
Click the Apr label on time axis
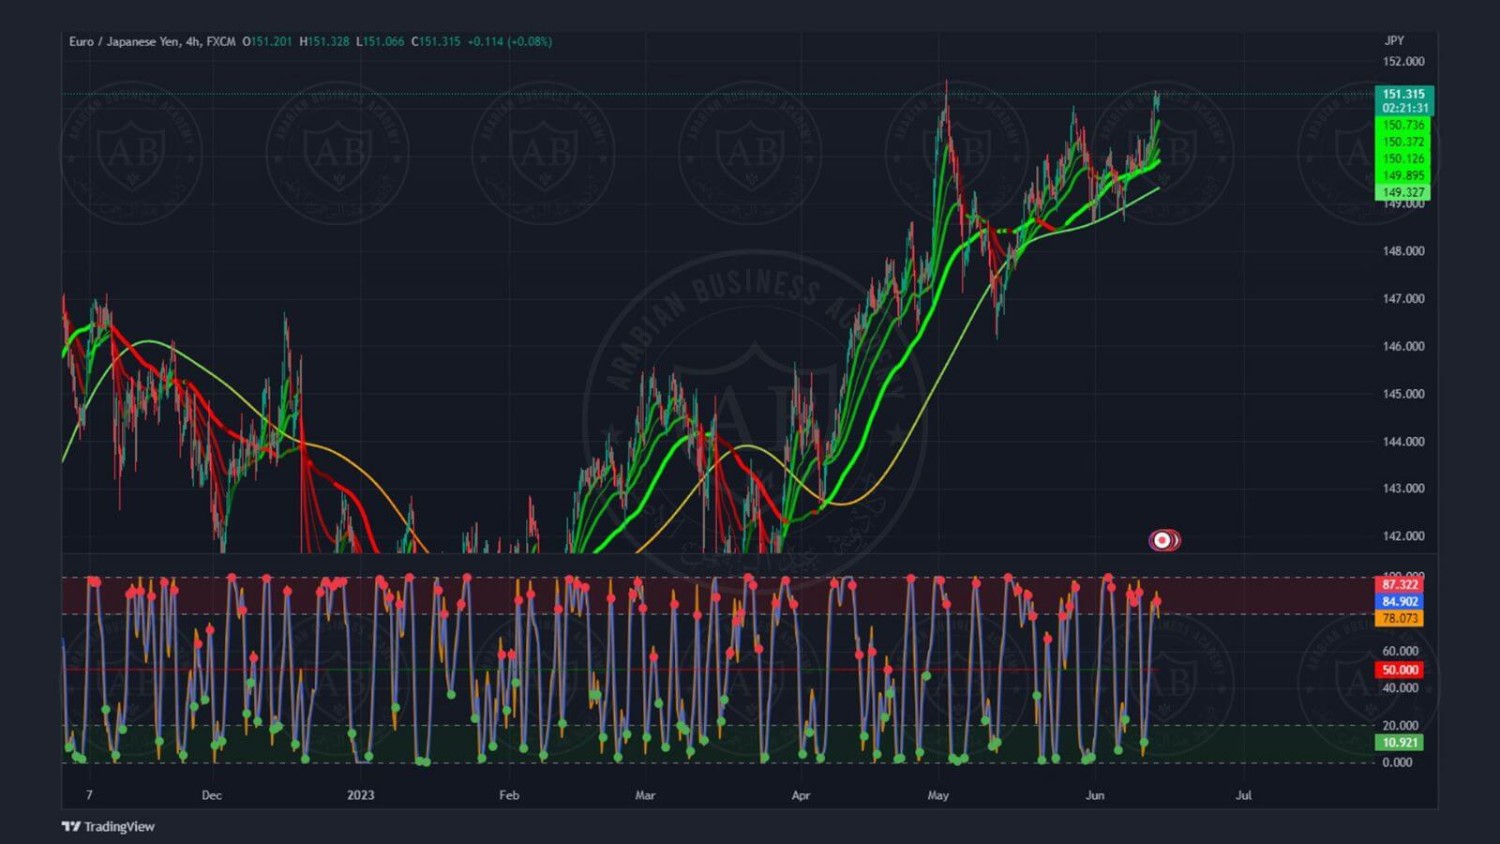point(800,795)
